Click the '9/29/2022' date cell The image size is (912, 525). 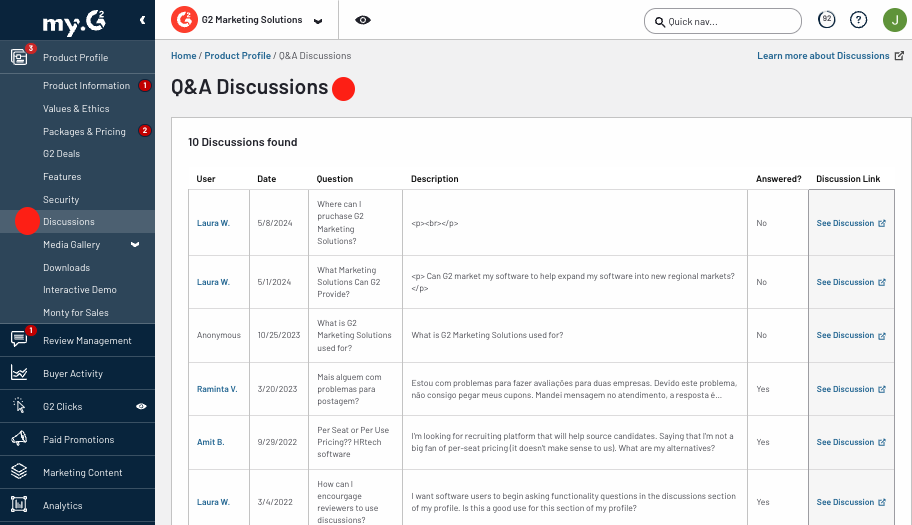[x=277, y=442]
